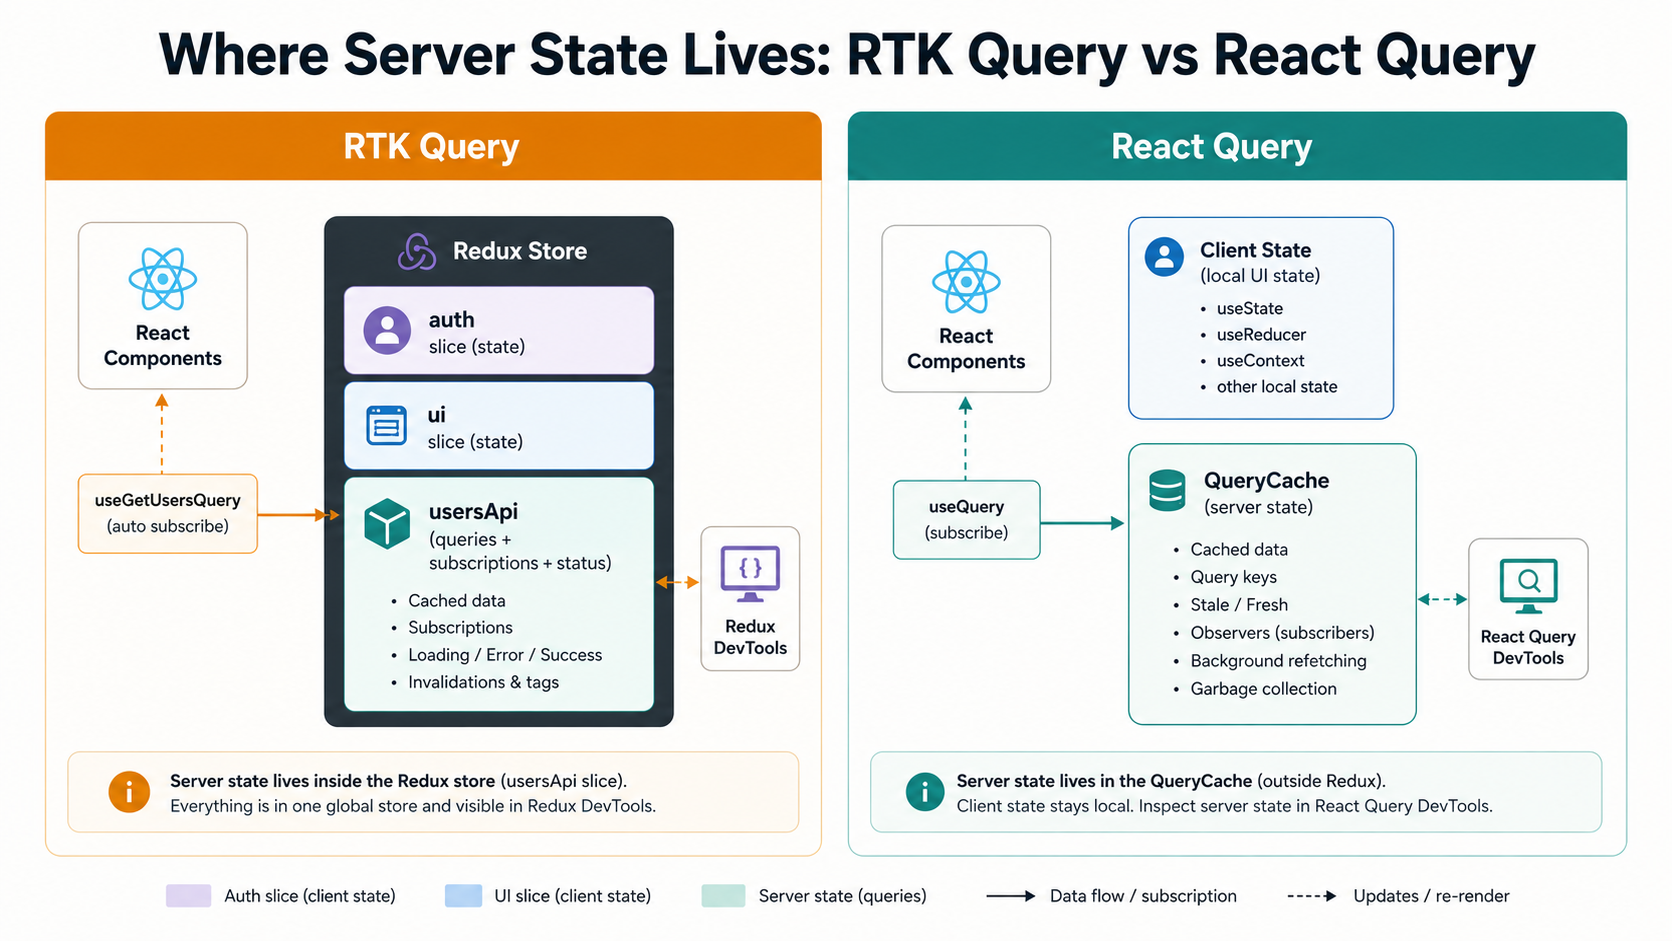This screenshot has height=941, width=1672.
Task: Click React Components label in React Query panel
Action: (x=966, y=349)
